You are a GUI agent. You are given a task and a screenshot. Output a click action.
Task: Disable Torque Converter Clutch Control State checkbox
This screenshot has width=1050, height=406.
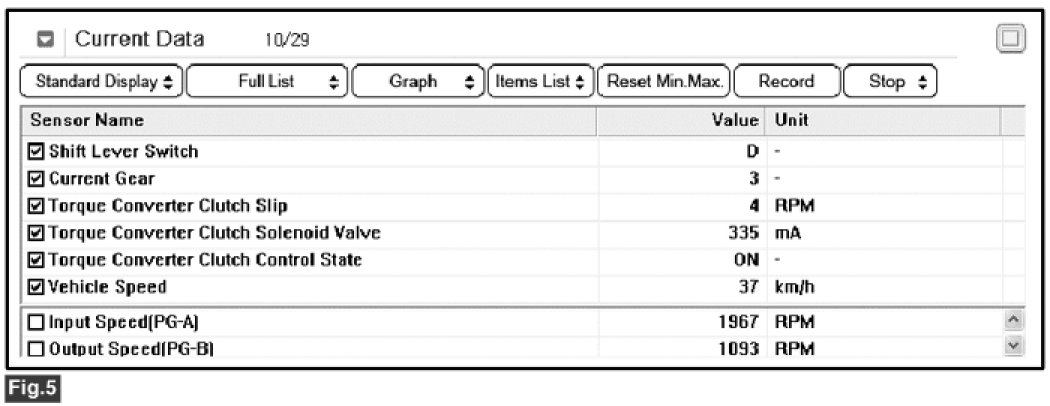pyautogui.click(x=37, y=260)
